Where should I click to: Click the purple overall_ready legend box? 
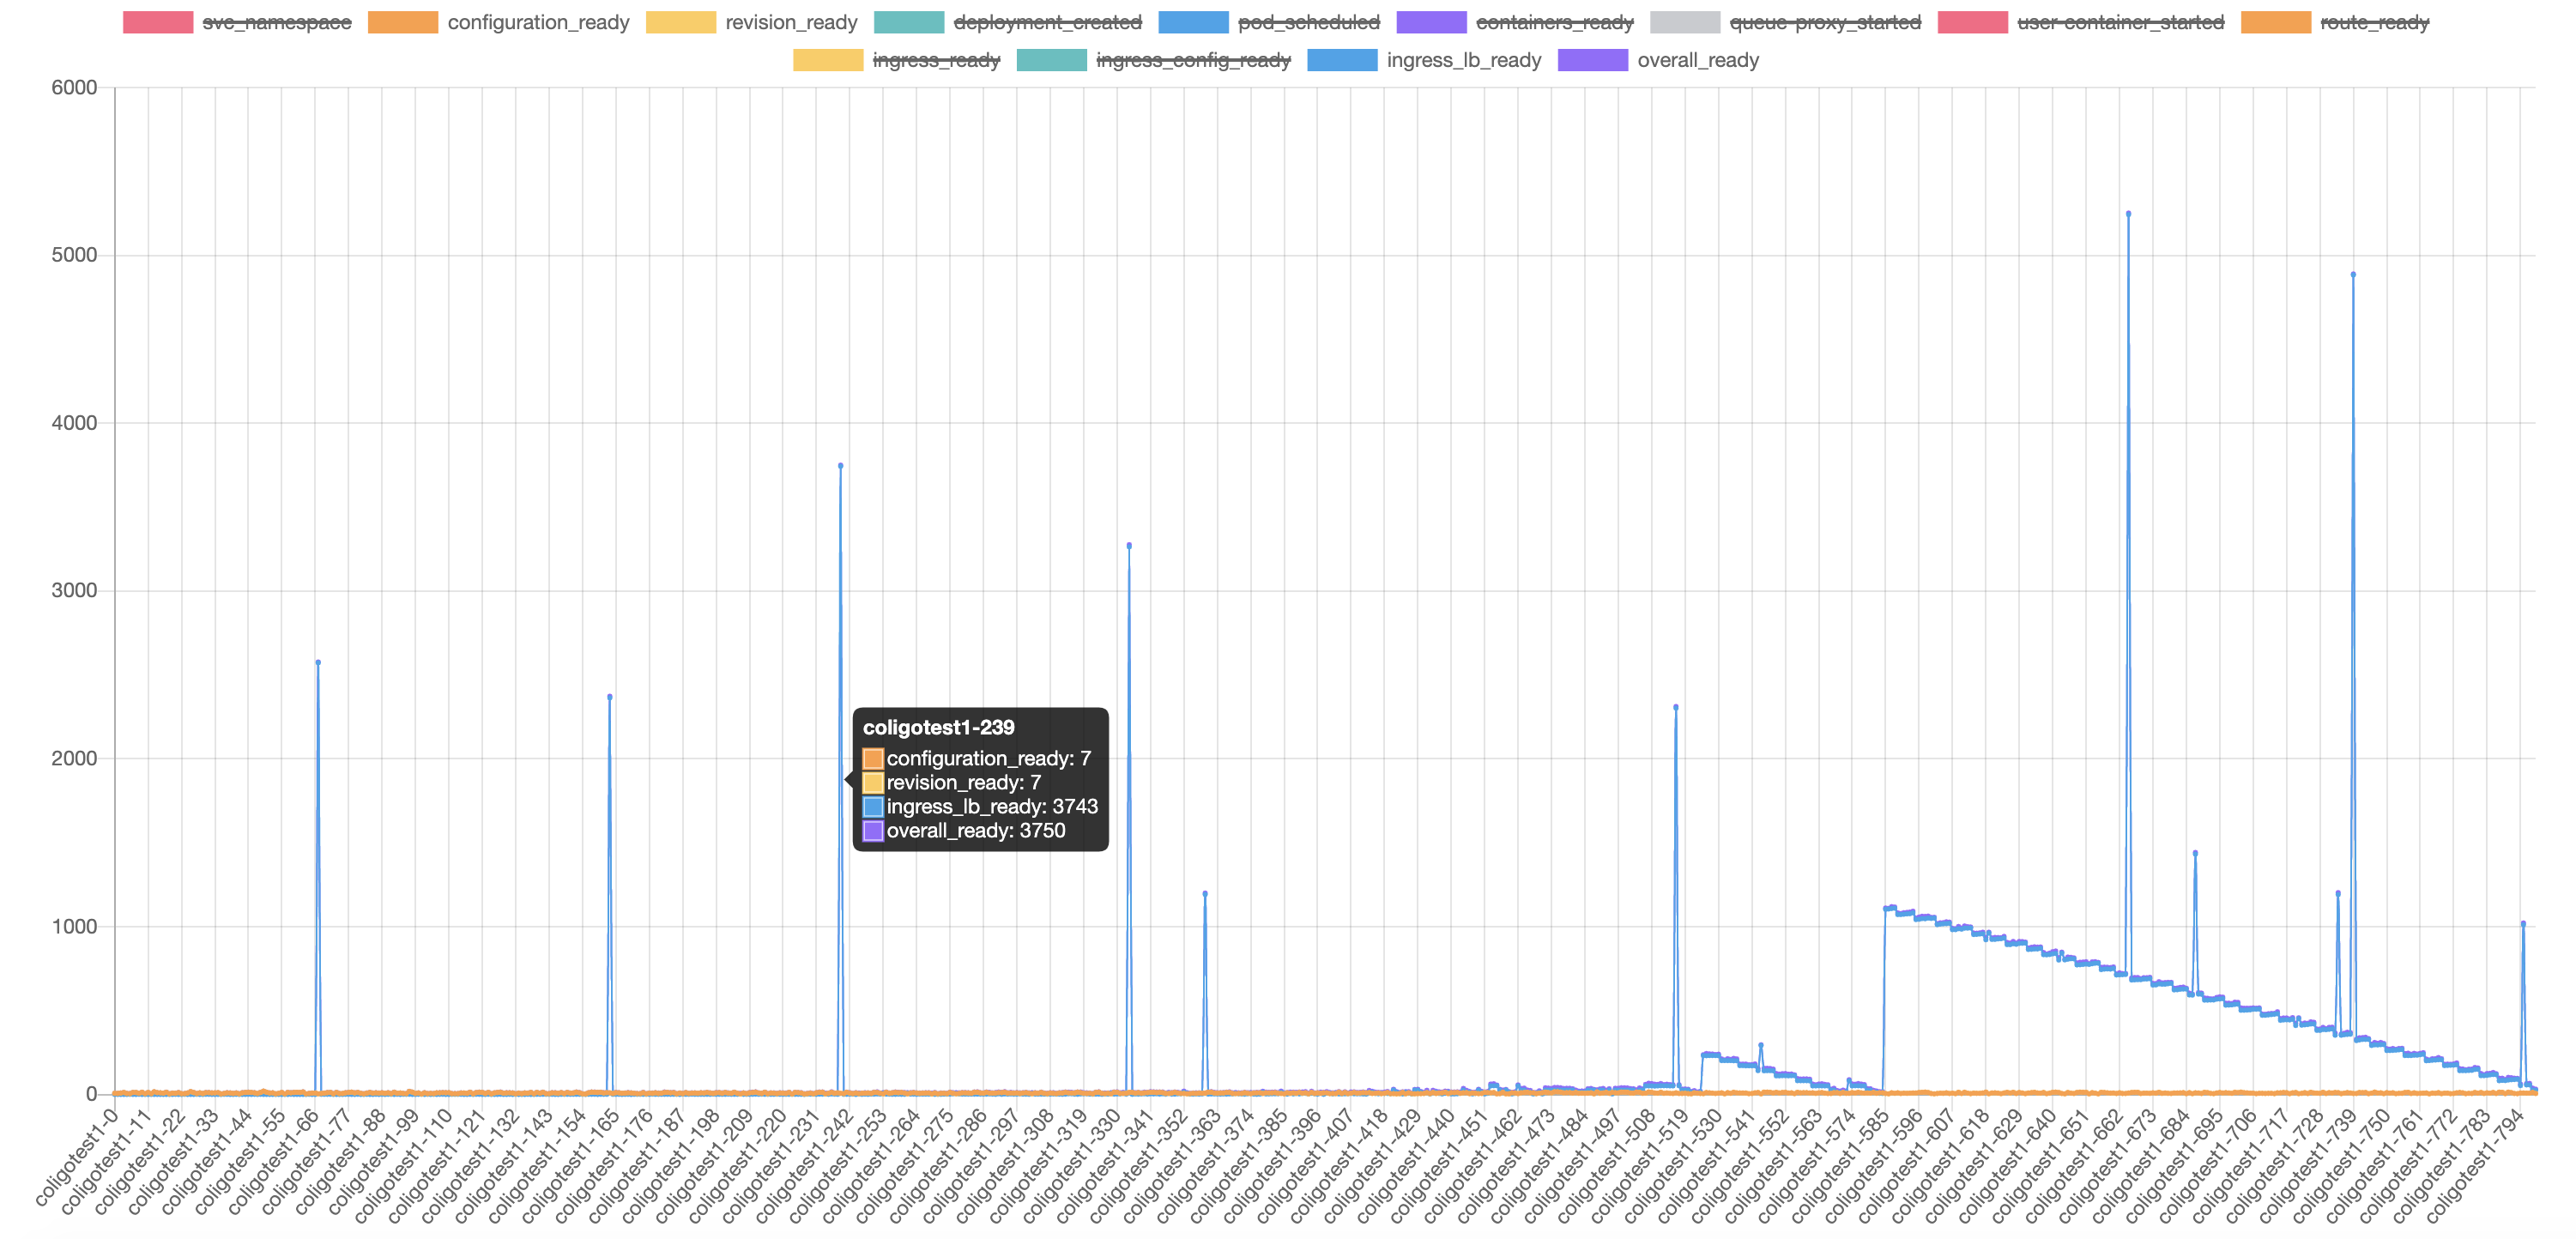1593,60
